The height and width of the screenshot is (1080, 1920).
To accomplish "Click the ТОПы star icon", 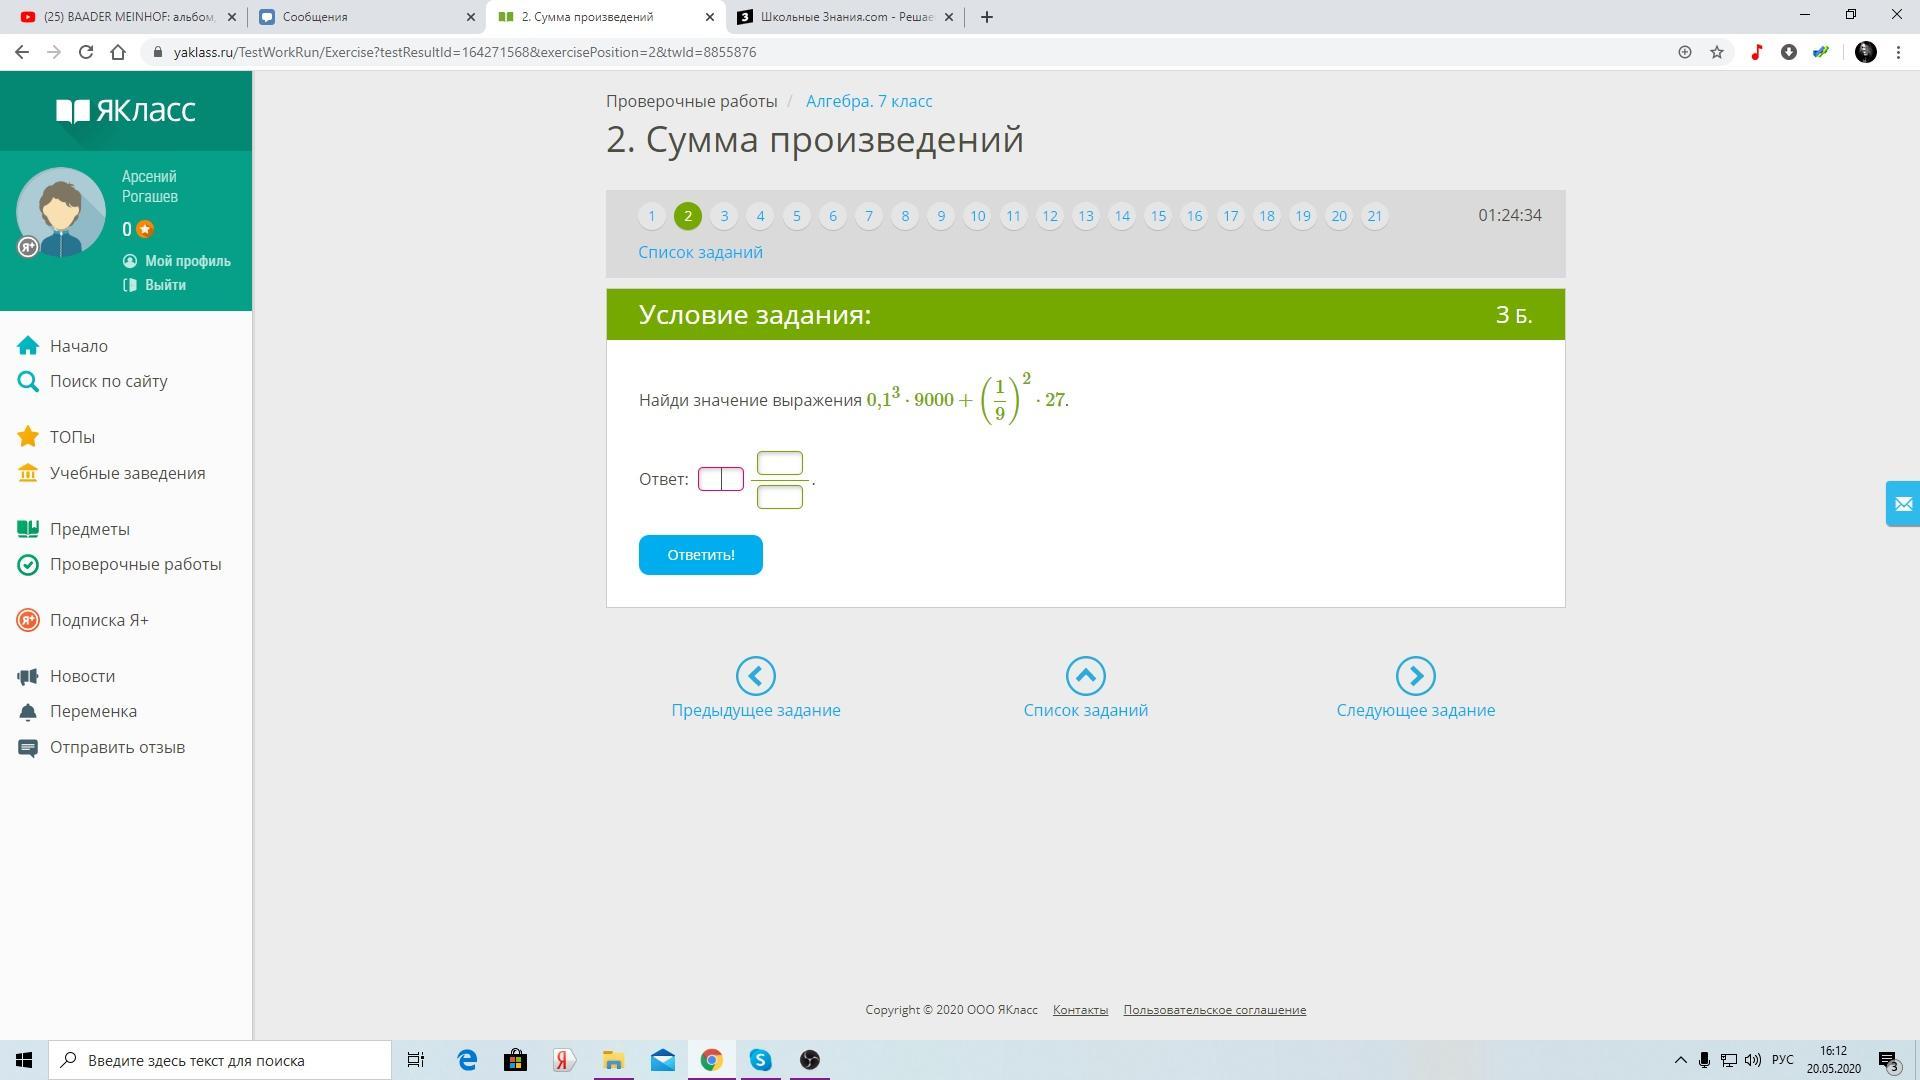I will click(28, 437).
